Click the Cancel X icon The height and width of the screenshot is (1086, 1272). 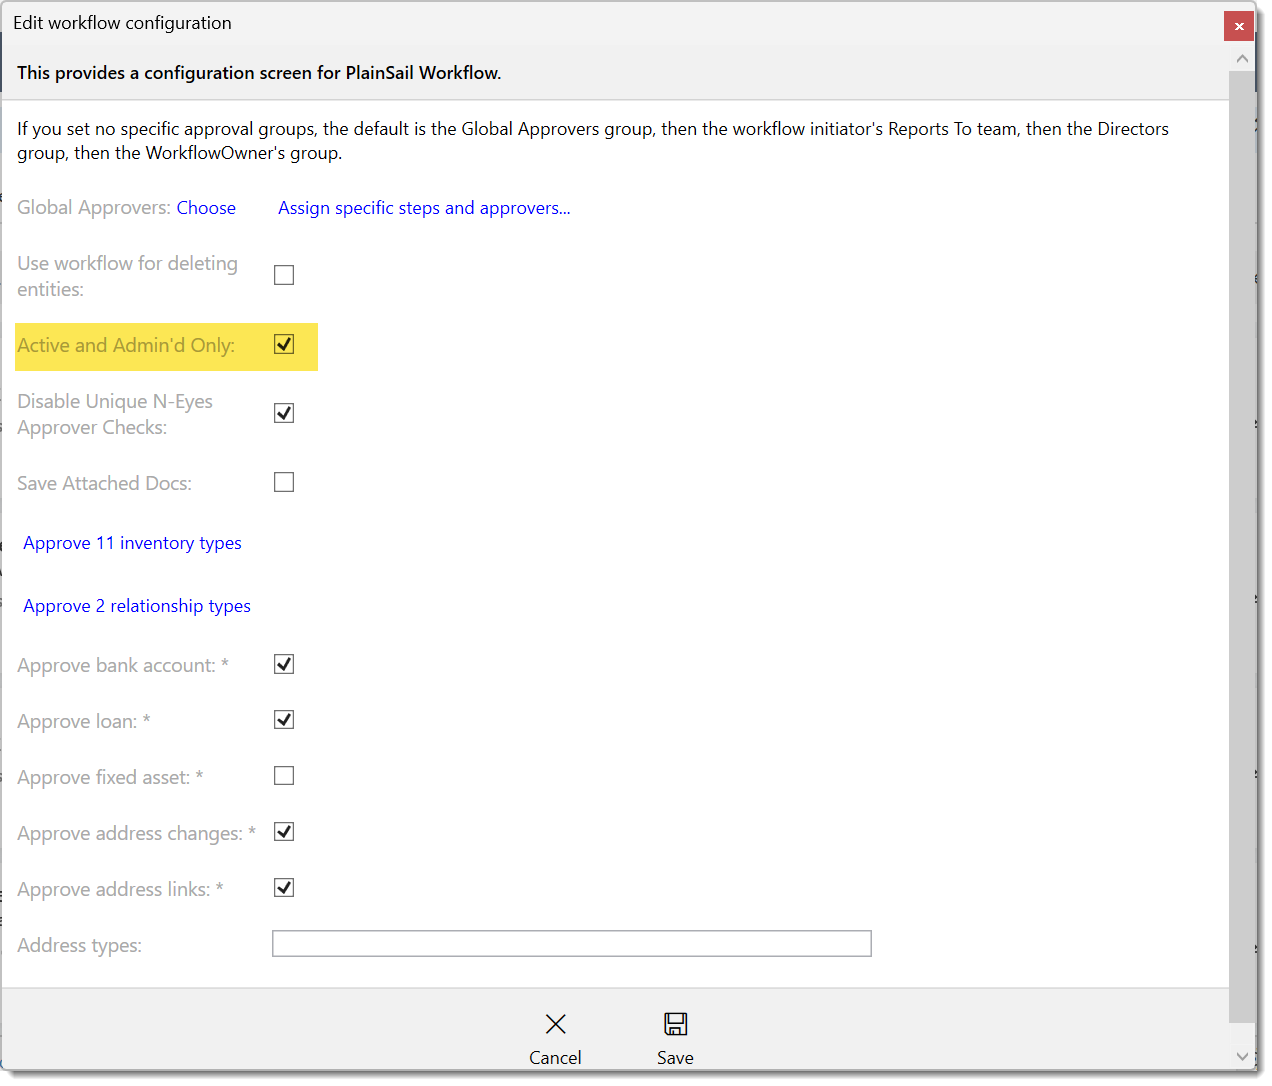[555, 1024]
